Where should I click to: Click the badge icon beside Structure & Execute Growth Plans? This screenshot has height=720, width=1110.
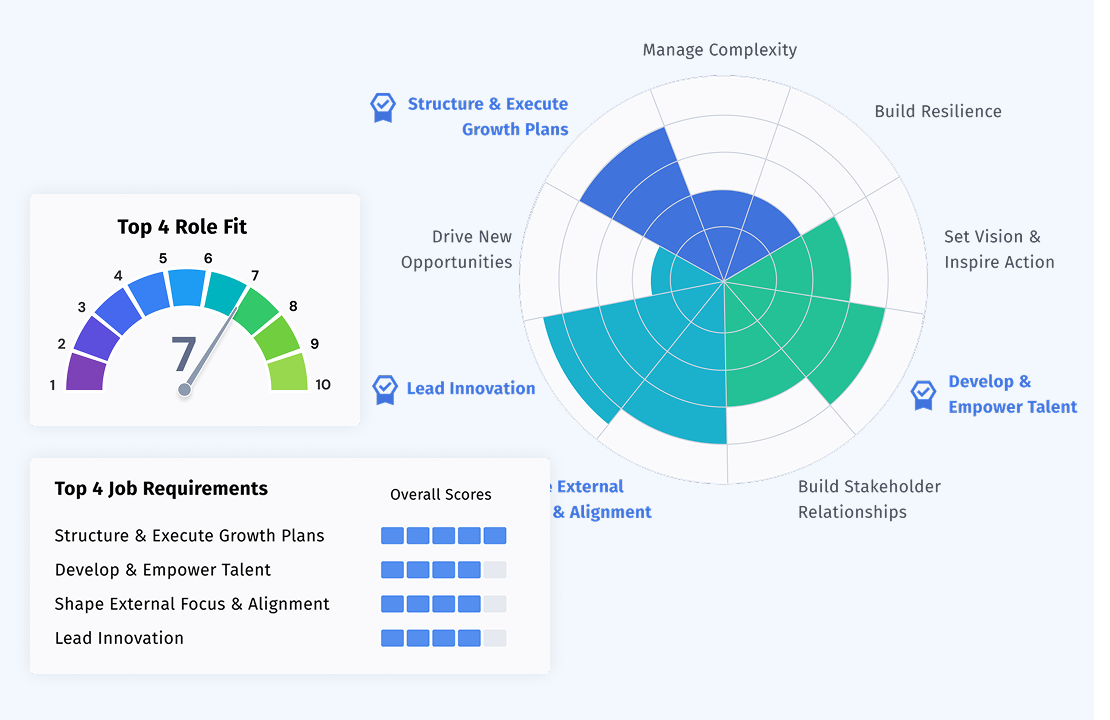click(383, 108)
